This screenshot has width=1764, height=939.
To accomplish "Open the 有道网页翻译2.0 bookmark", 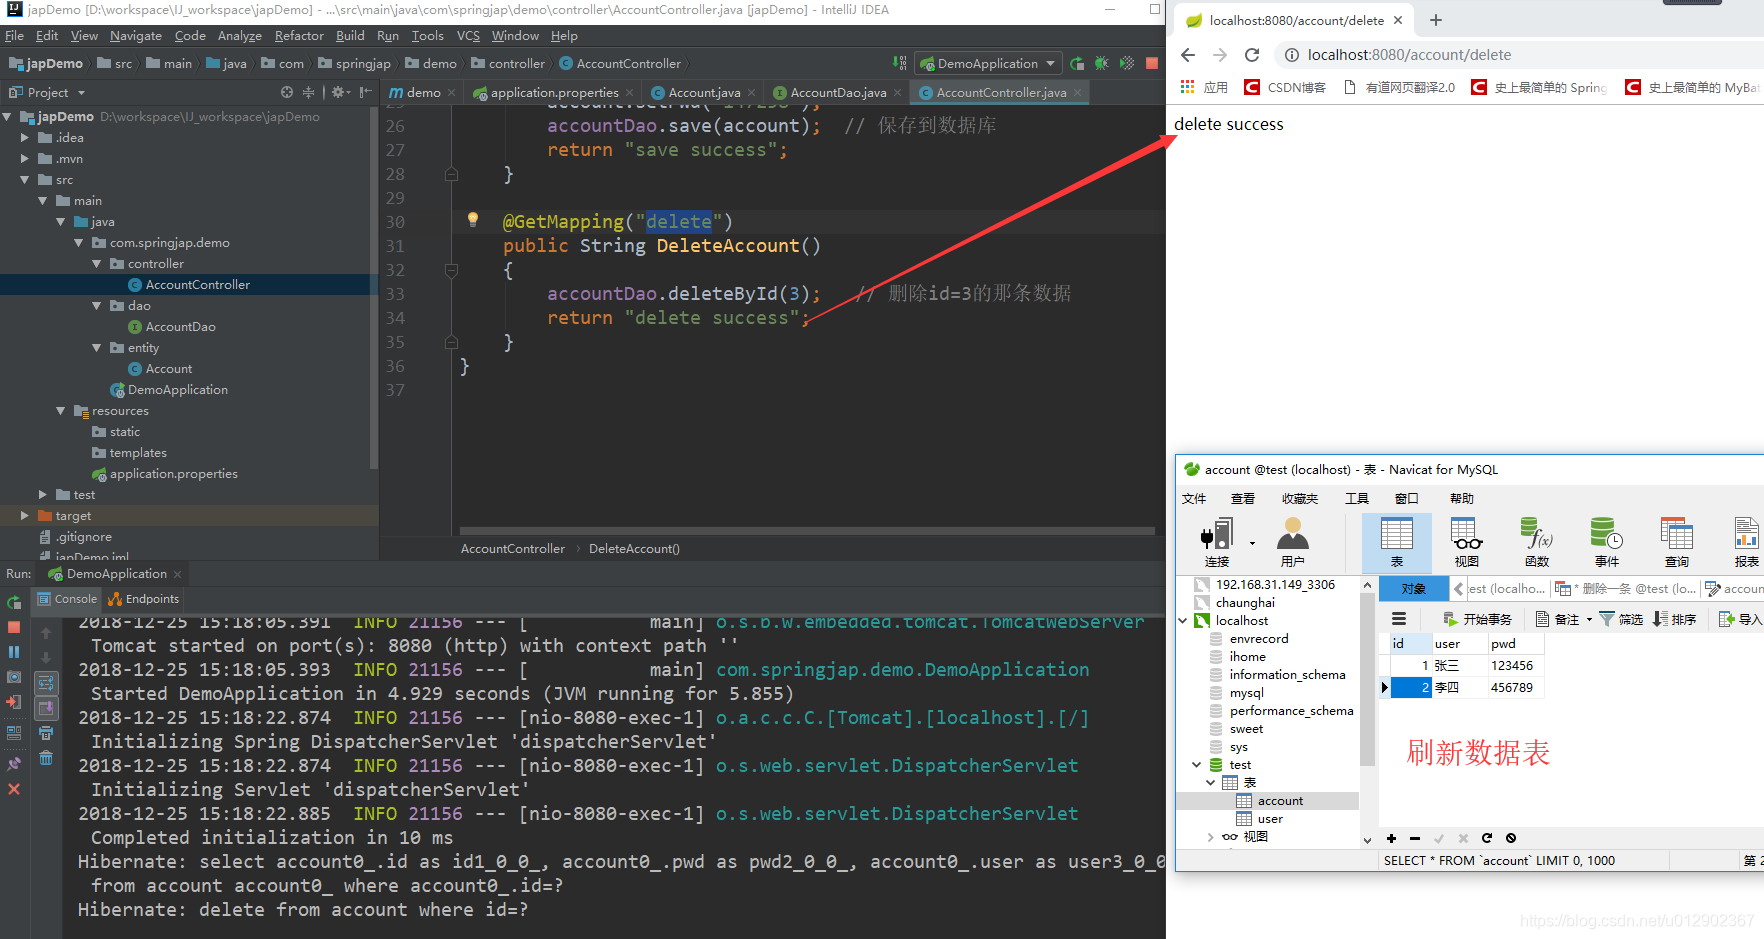I will pyautogui.click(x=1399, y=87).
